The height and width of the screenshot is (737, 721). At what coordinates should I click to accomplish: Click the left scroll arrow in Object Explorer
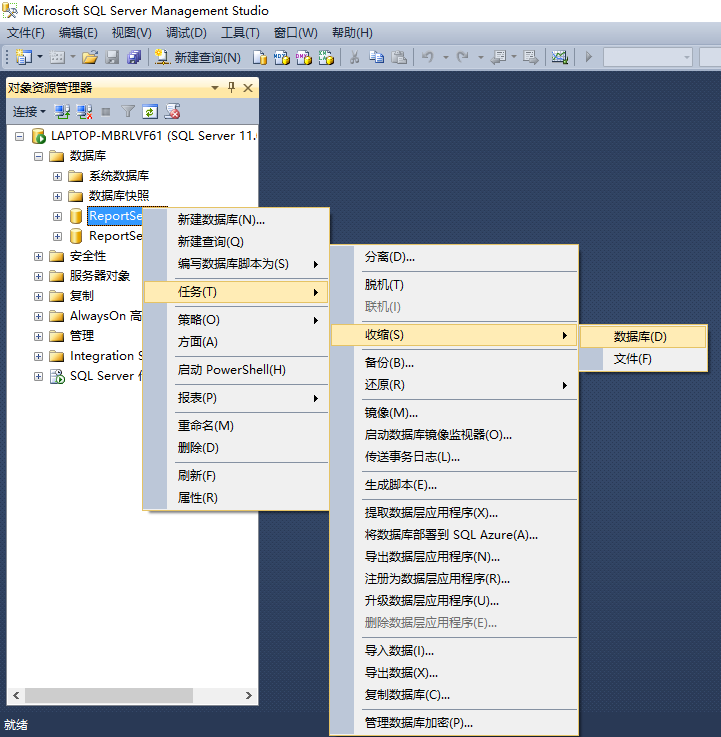(16, 695)
